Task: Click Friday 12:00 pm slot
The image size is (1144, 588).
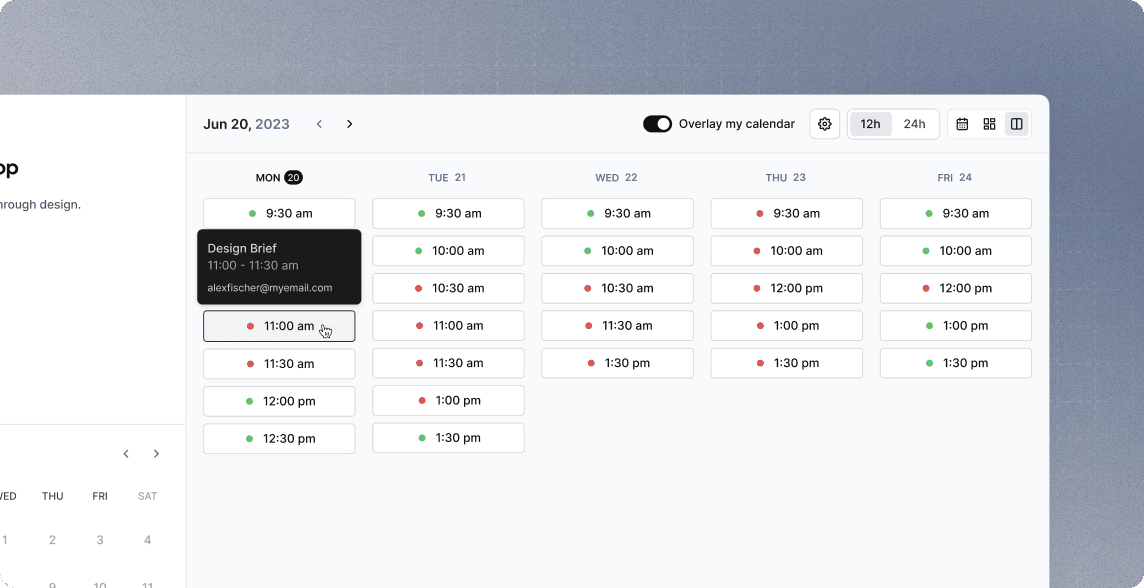Action: [956, 288]
